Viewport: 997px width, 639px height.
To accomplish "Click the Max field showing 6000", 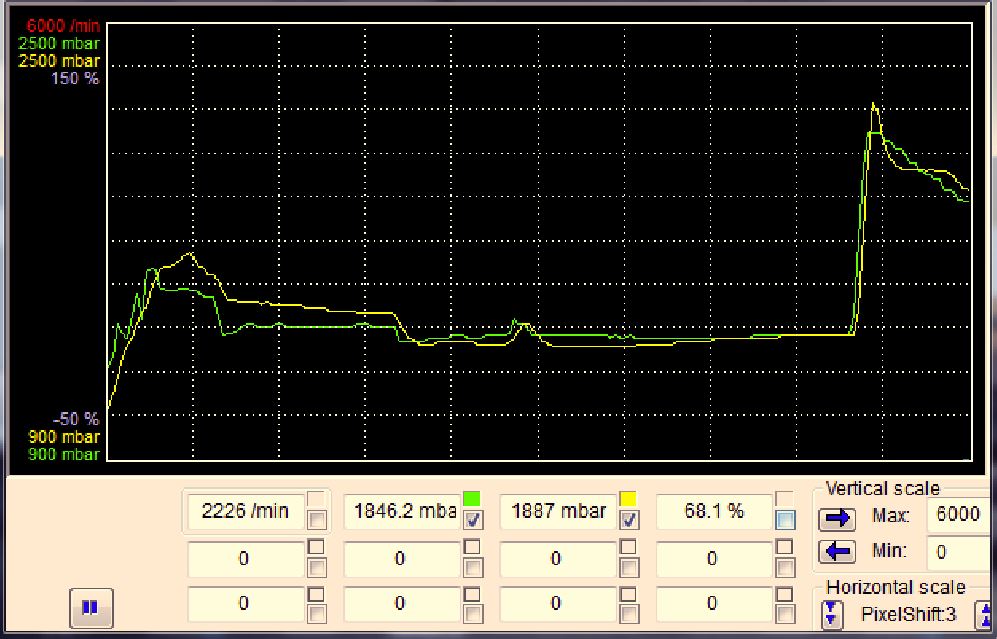I will [x=960, y=514].
